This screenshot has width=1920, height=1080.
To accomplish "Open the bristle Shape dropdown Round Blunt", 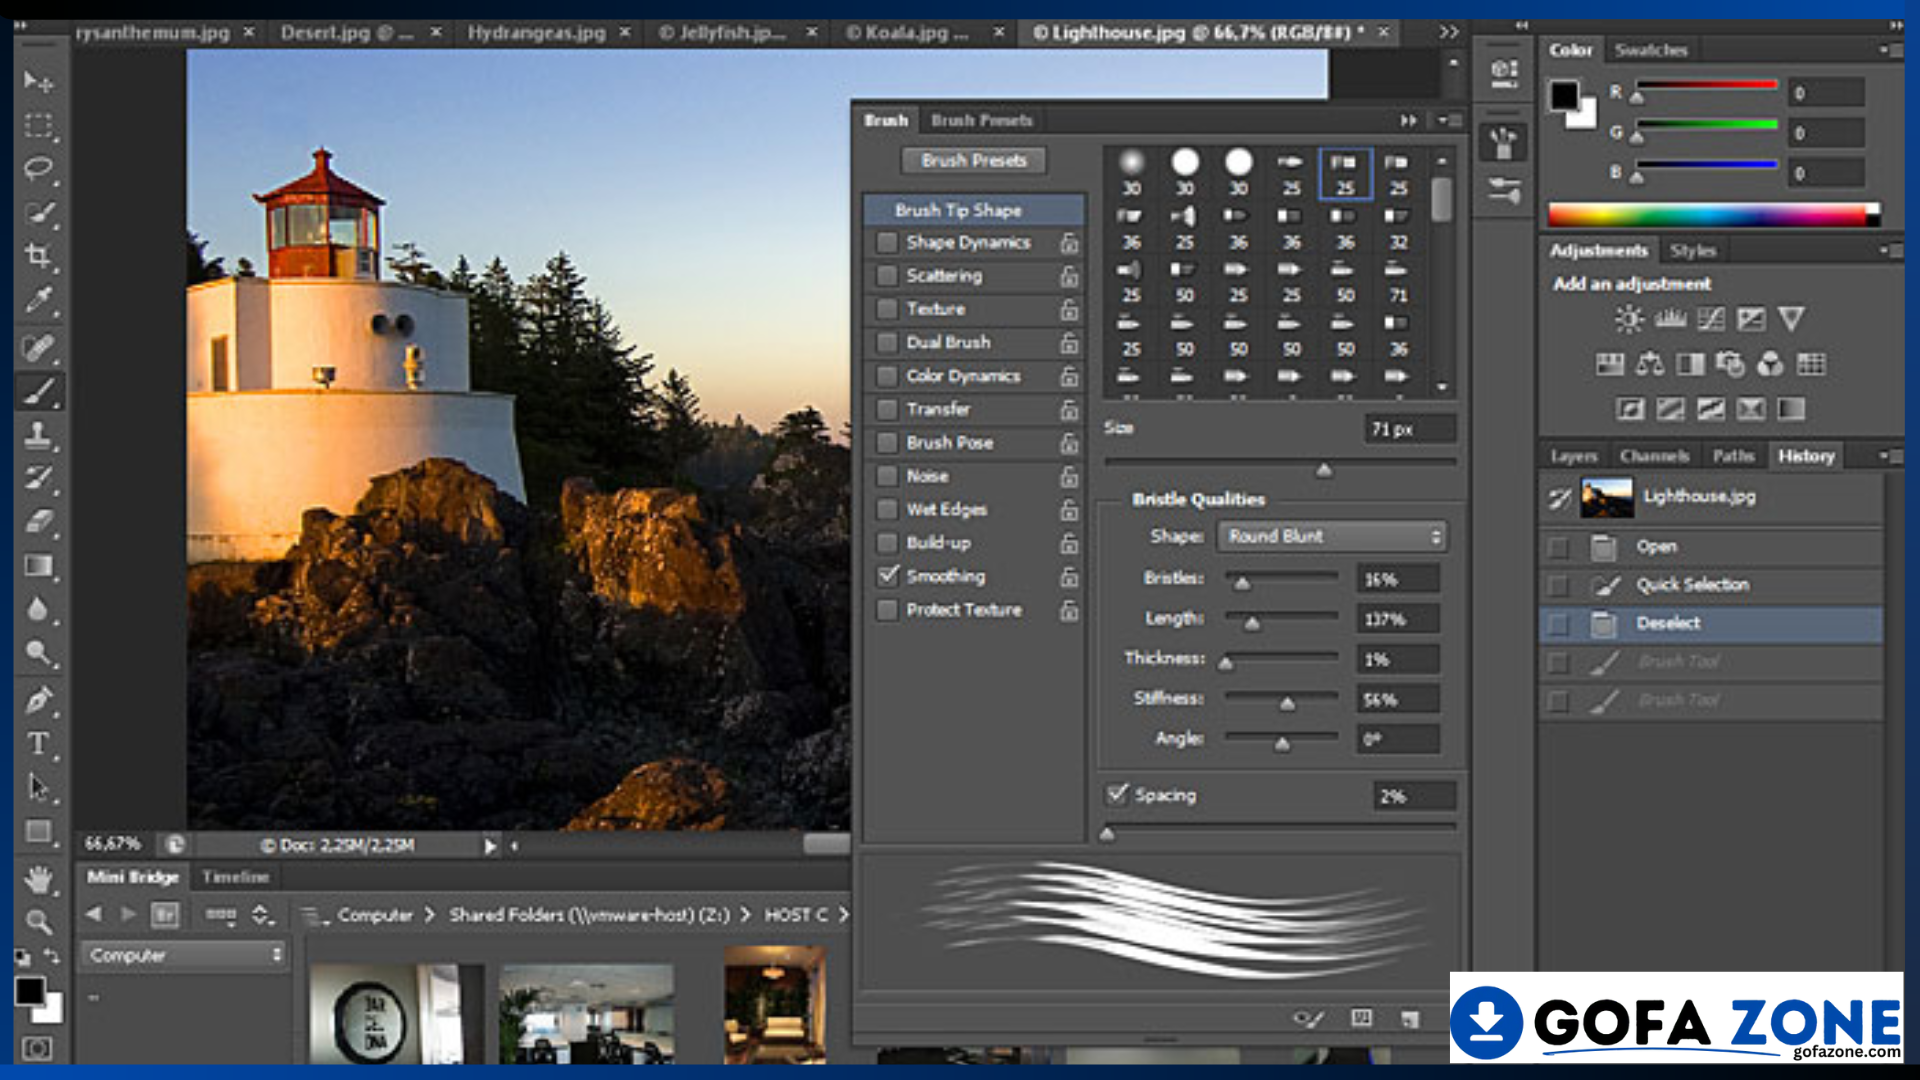I will pos(1332,537).
